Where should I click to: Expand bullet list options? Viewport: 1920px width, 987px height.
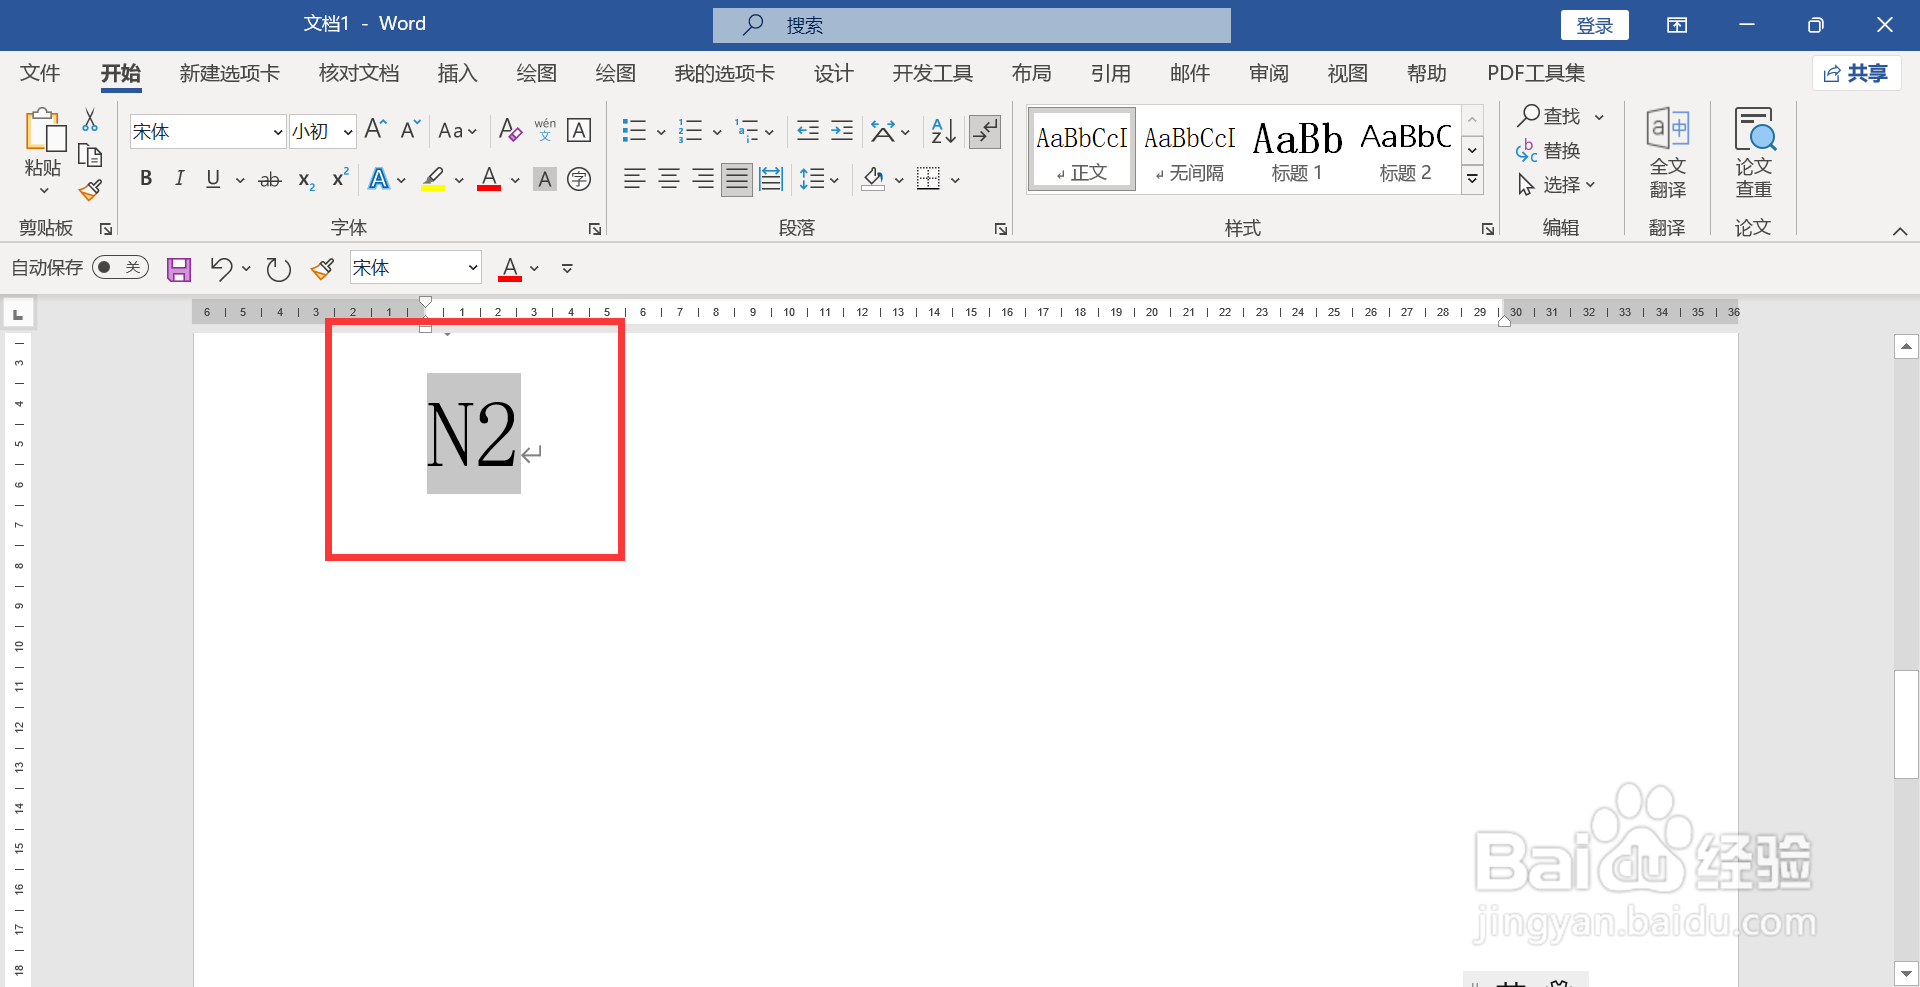661,132
